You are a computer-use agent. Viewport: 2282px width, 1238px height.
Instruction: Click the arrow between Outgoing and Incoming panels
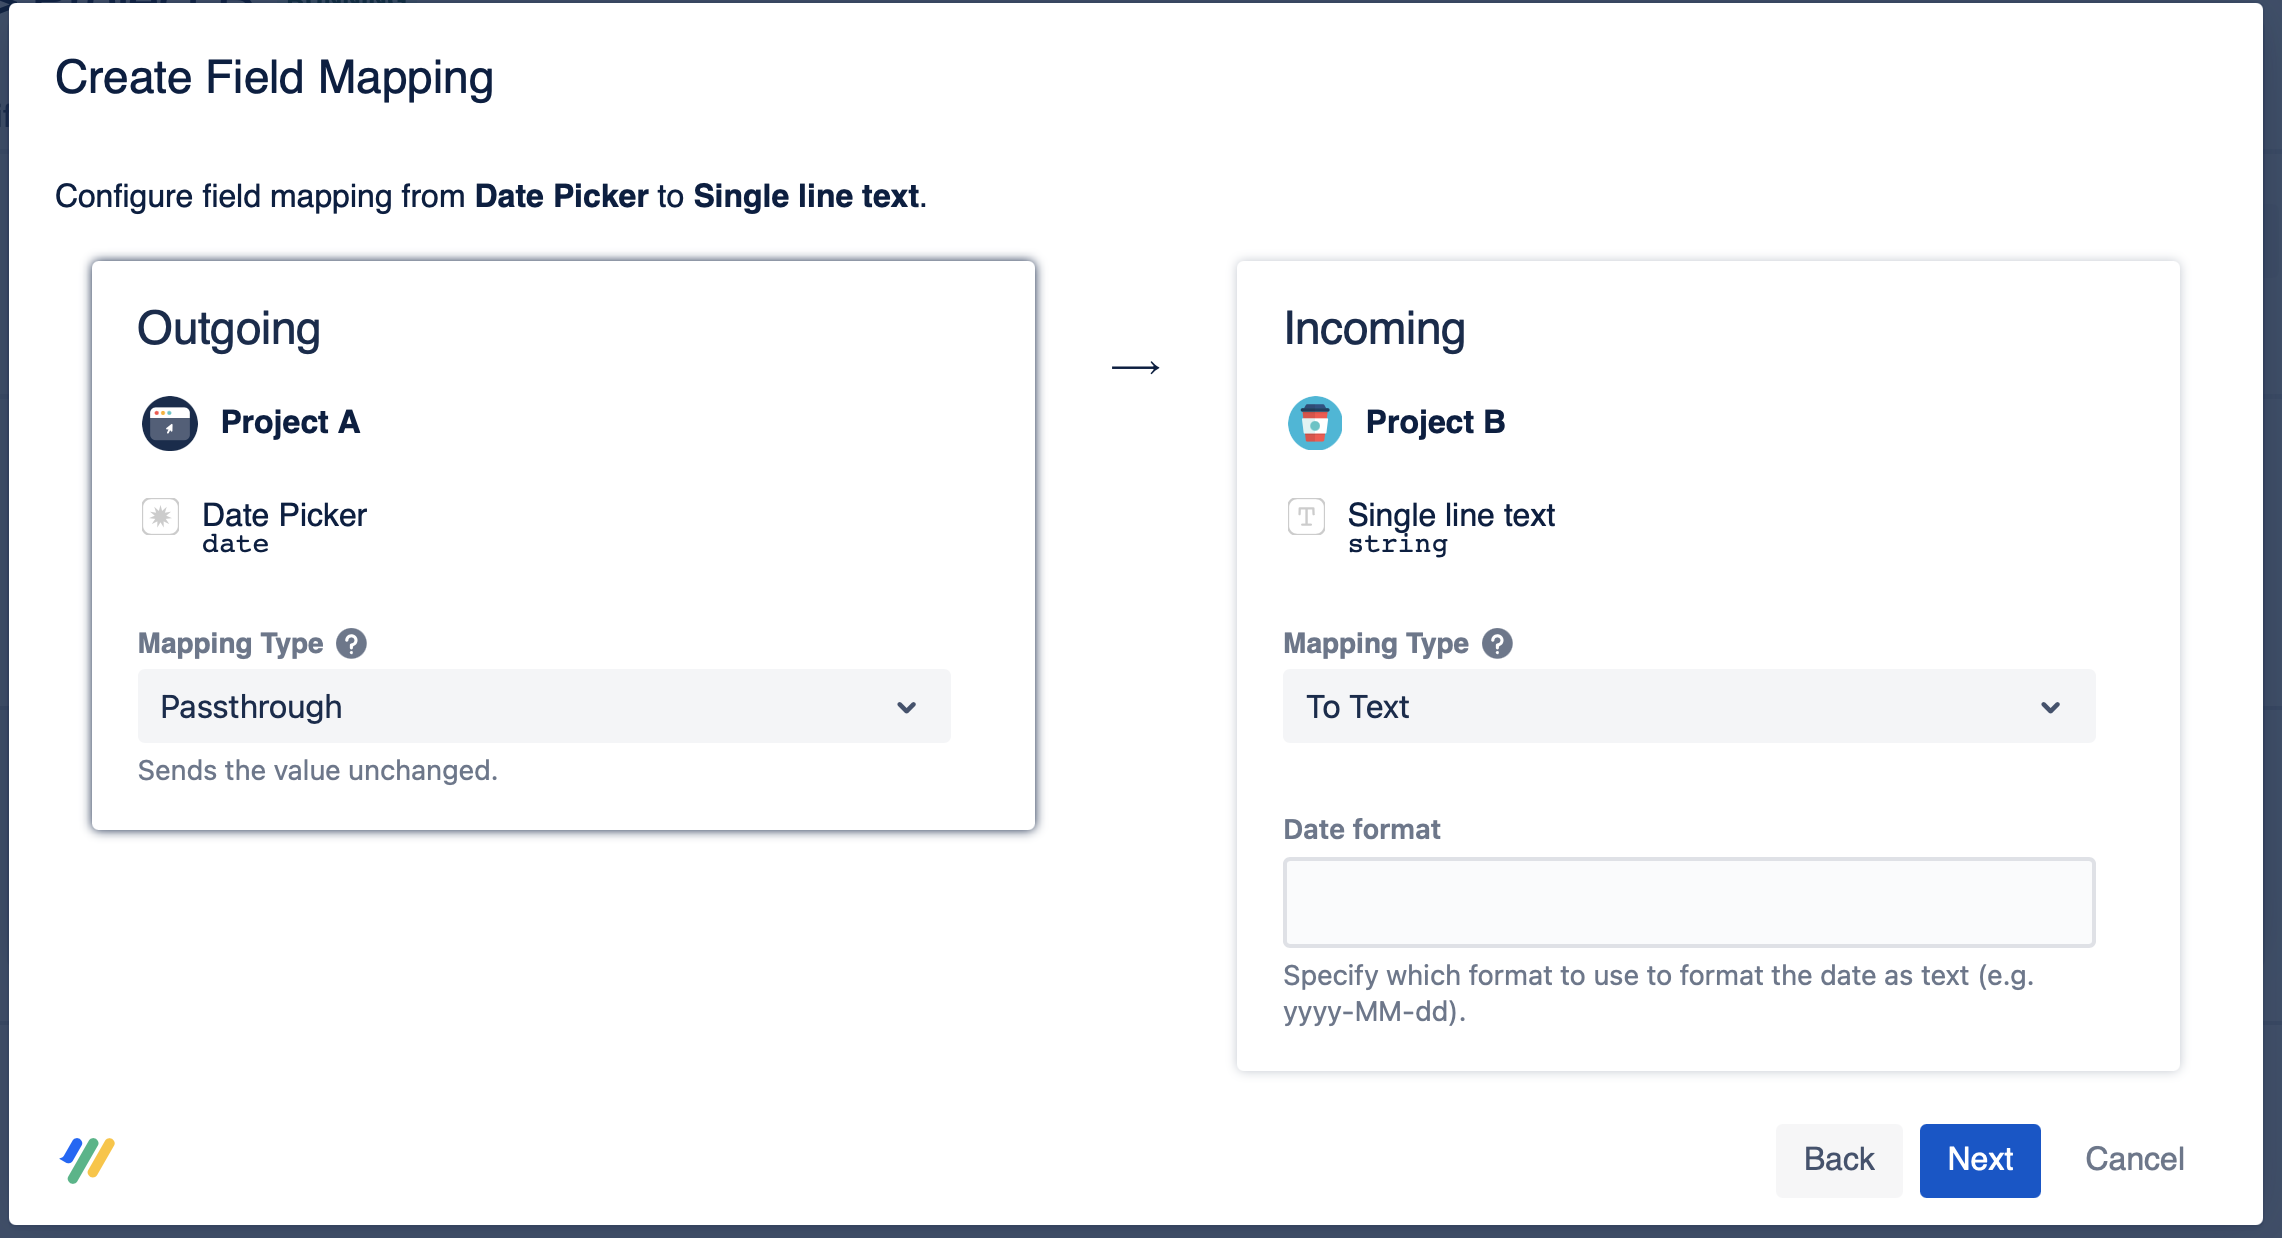point(1137,367)
